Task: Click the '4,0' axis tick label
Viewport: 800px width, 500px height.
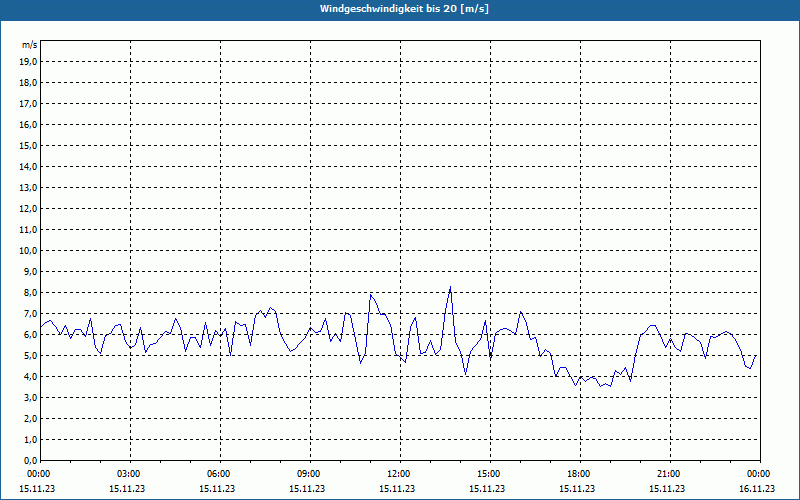Action: tap(30, 377)
